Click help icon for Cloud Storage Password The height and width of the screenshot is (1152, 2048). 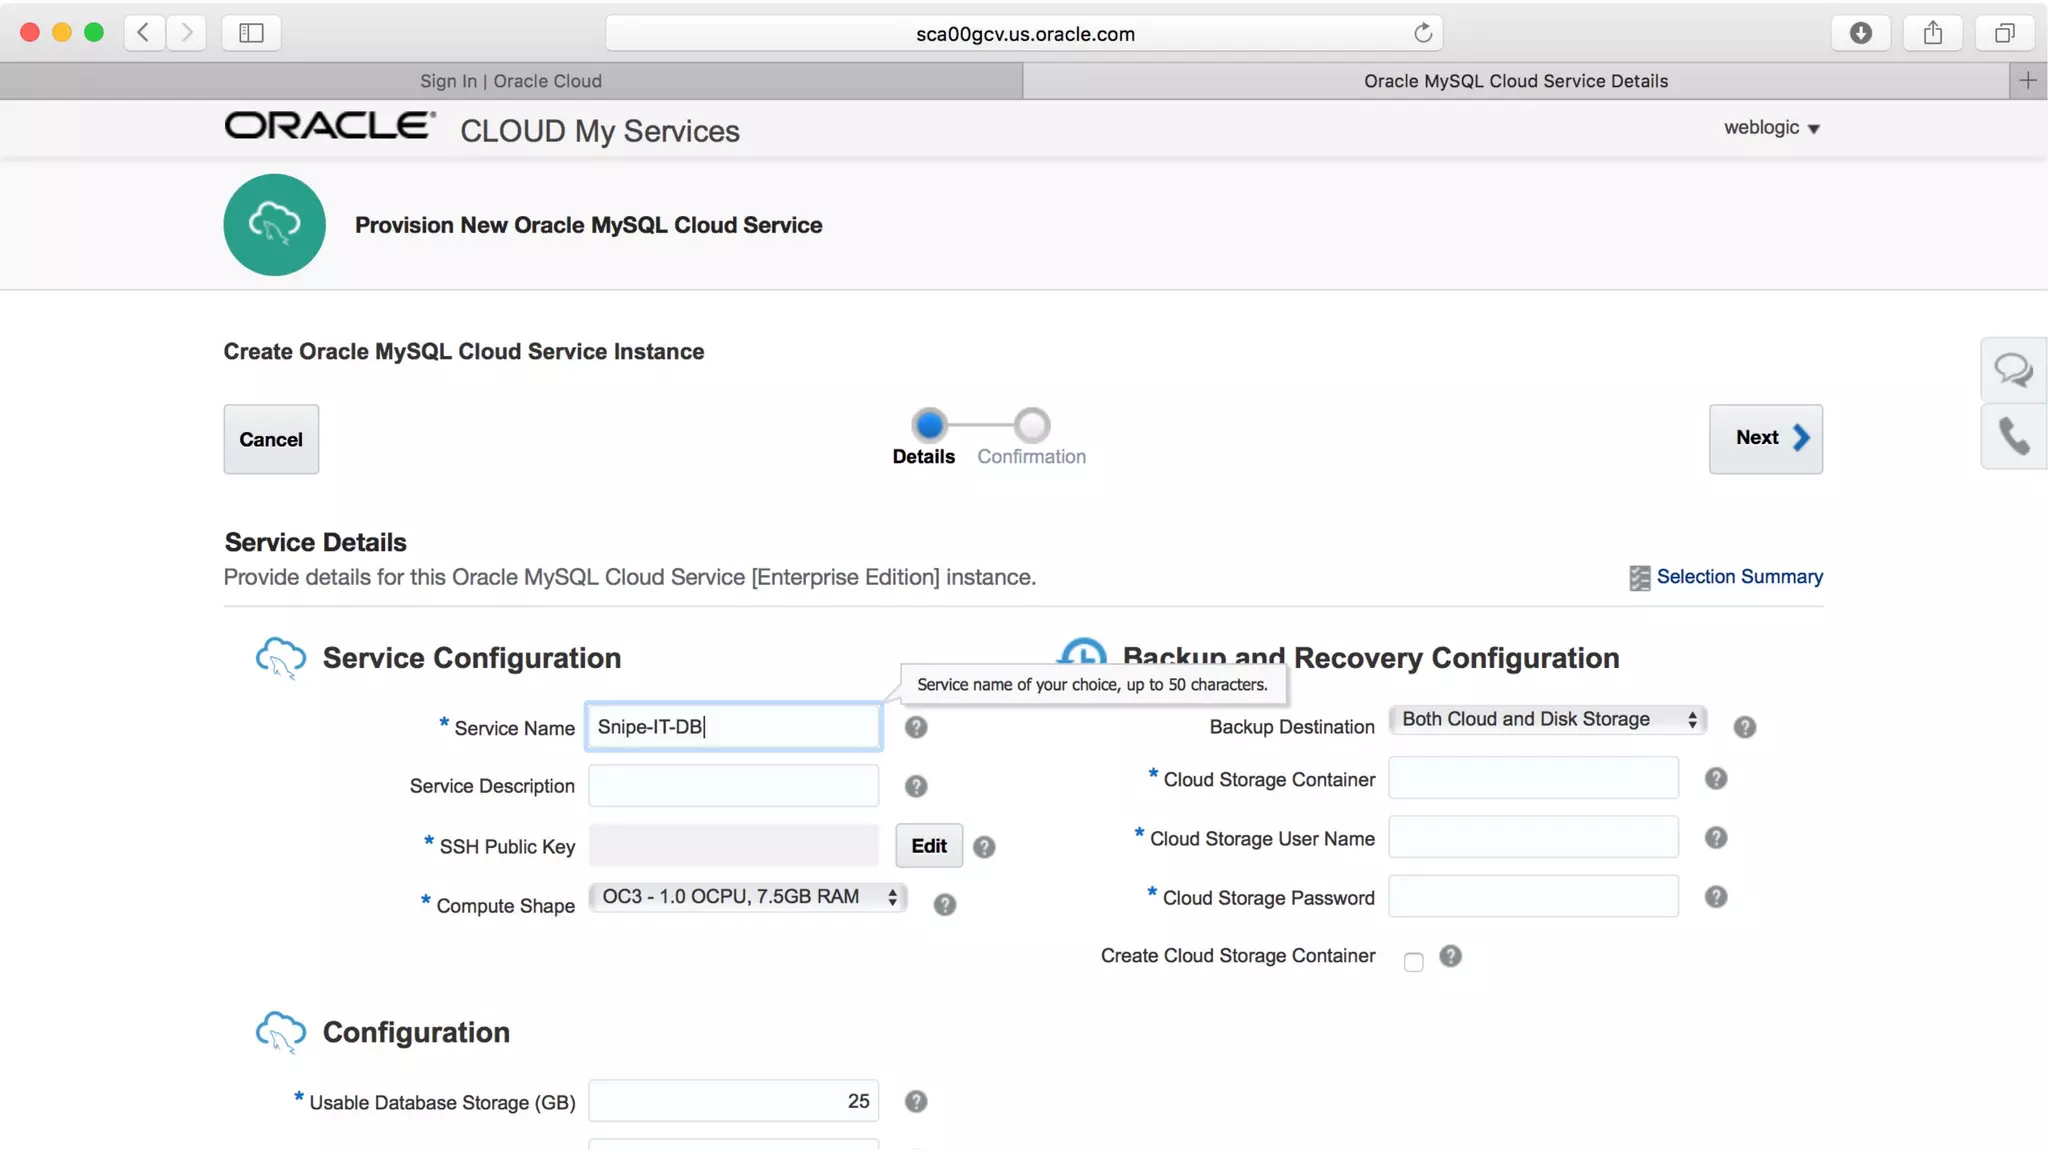coord(1715,897)
